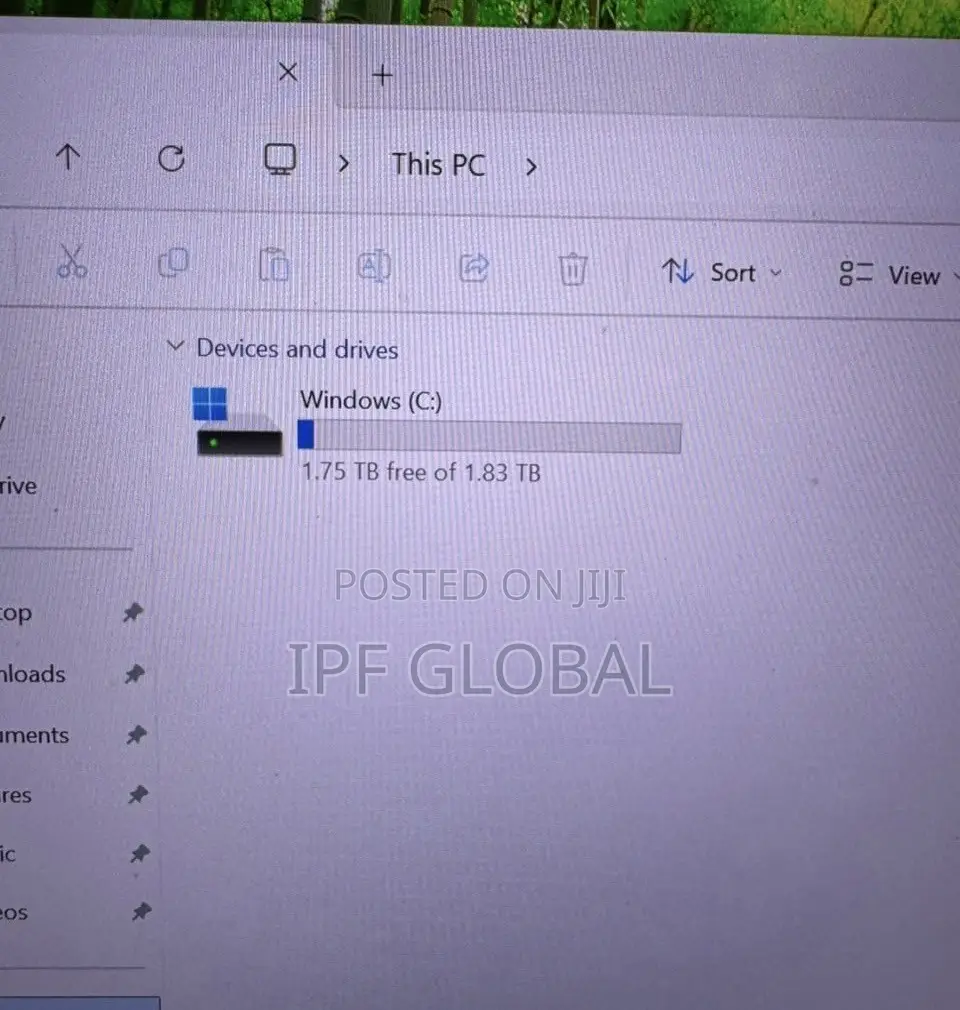Close the current File Explorer tab
The height and width of the screenshot is (1010, 960).
(x=288, y=71)
